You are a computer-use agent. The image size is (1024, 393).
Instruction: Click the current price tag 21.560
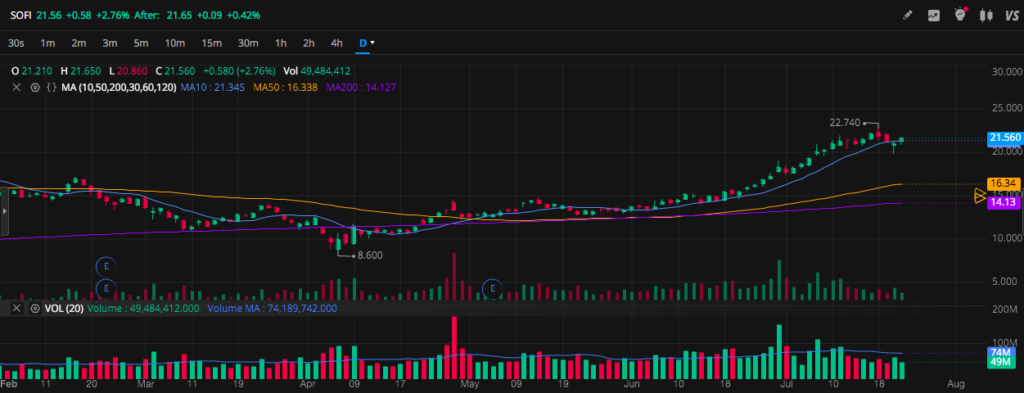coord(1005,138)
